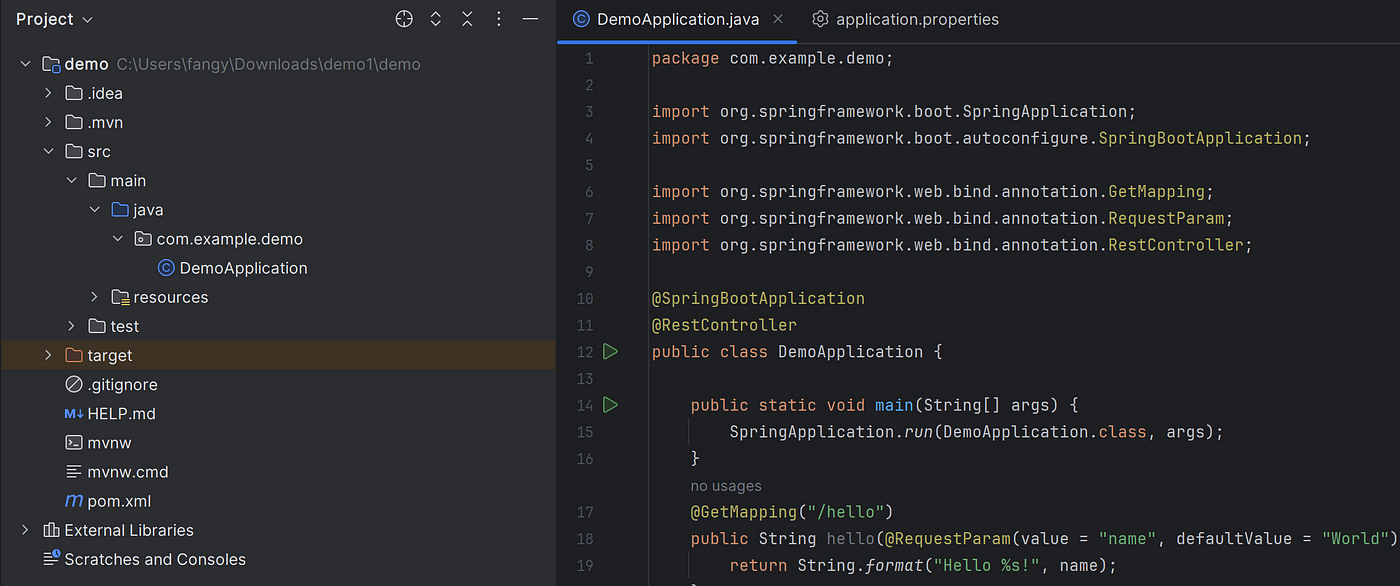Viewport: 1400px width, 586px height.
Task: Click the Scratches and Consoles icon
Action: (x=51, y=559)
